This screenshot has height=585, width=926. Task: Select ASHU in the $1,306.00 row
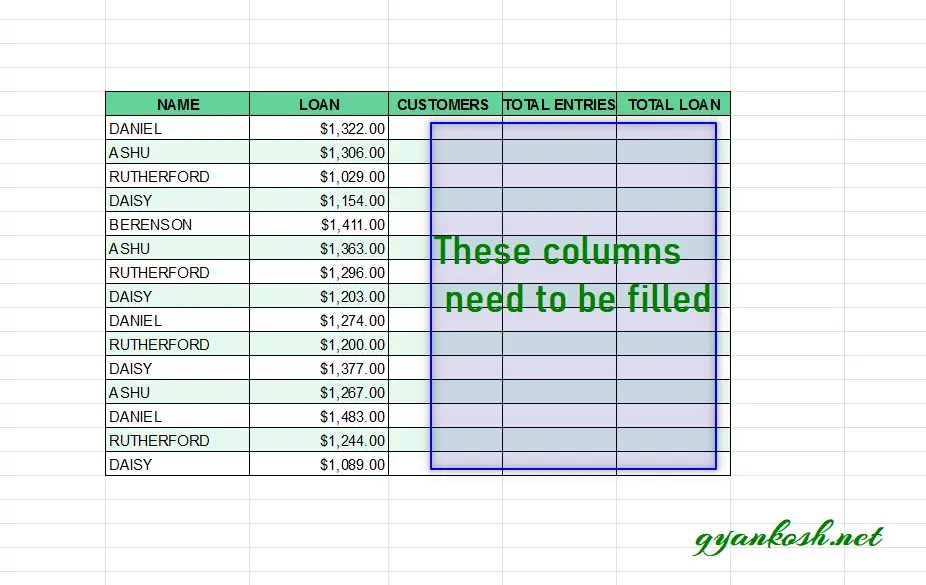coord(178,152)
